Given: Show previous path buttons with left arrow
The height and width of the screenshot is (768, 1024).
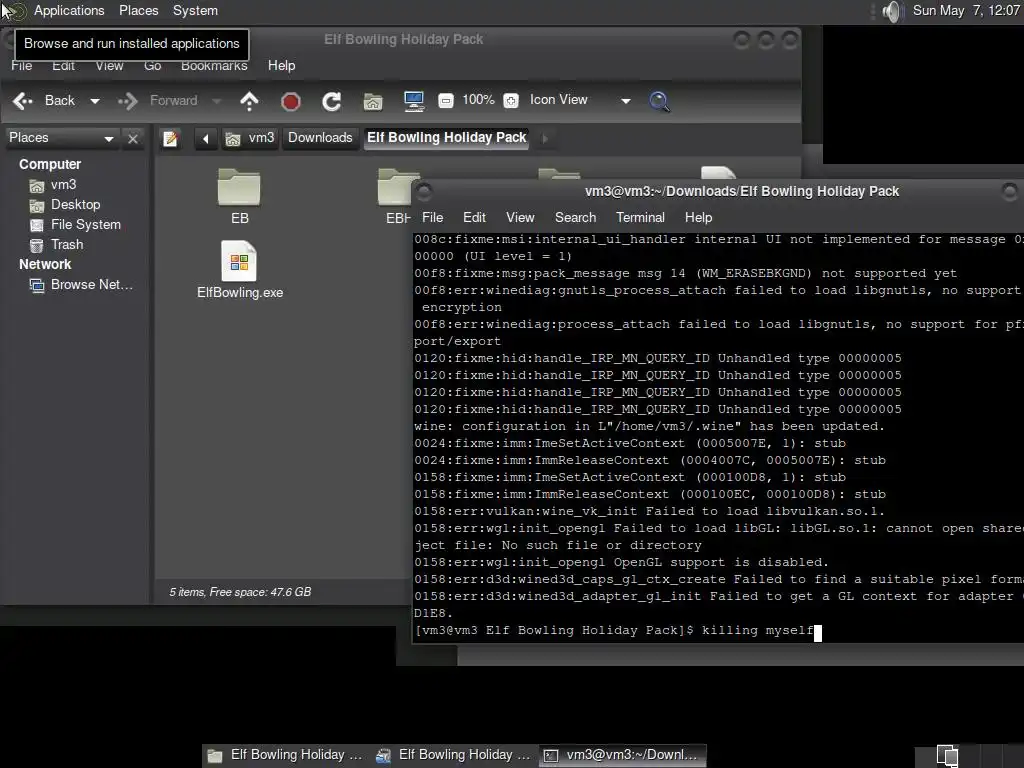Looking at the screenshot, I should (206, 138).
